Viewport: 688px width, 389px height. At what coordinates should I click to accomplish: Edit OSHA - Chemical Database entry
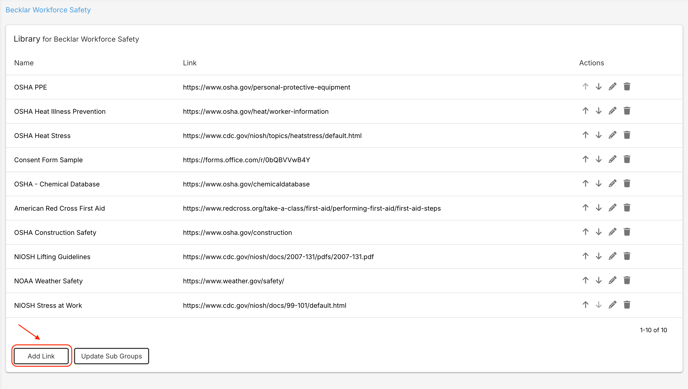[x=613, y=183]
